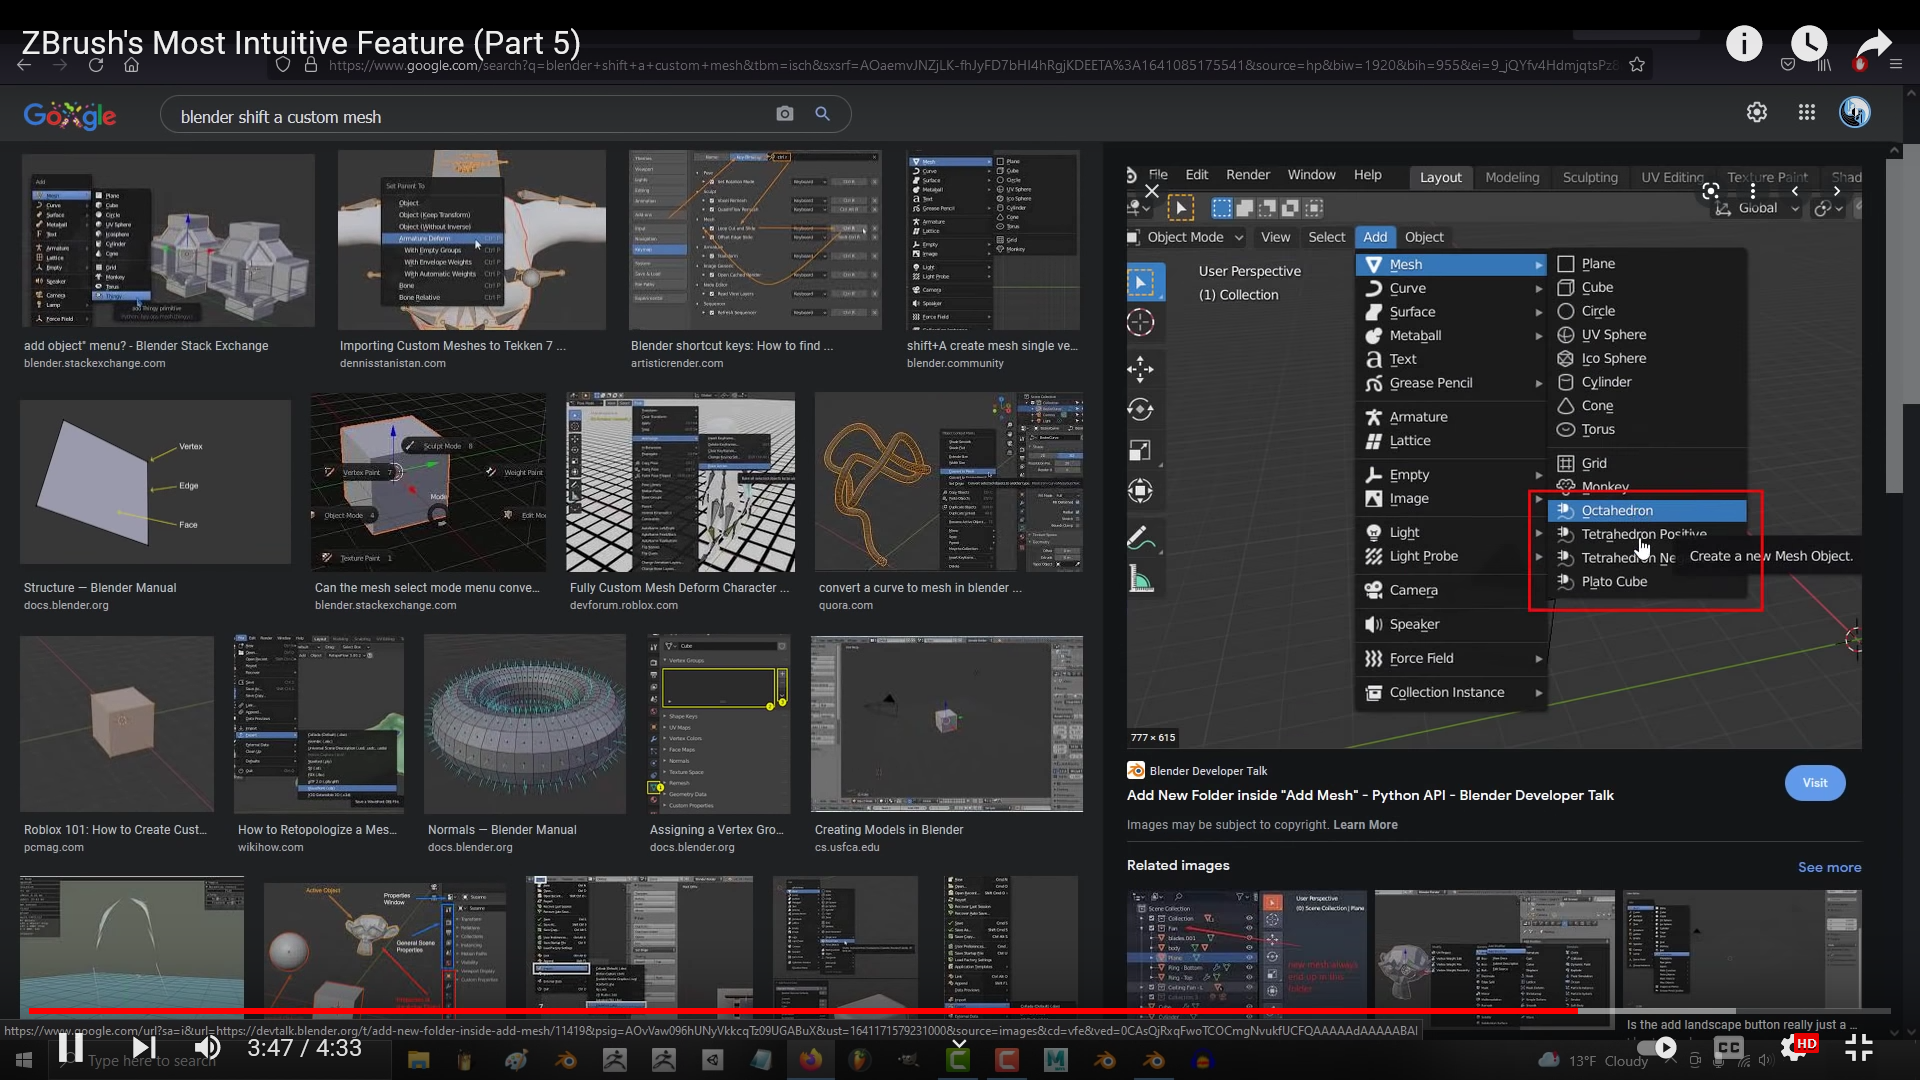Open the Global orientation dropdown
Image resolution: width=1920 pixels, height=1080 pixels.
coord(1757,208)
